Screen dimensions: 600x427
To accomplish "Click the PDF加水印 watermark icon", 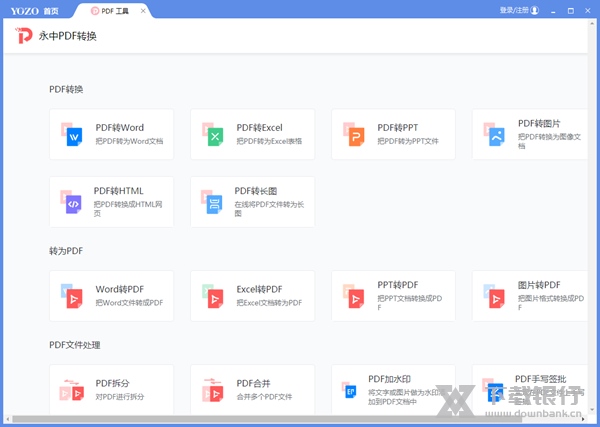I will point(350,390).
